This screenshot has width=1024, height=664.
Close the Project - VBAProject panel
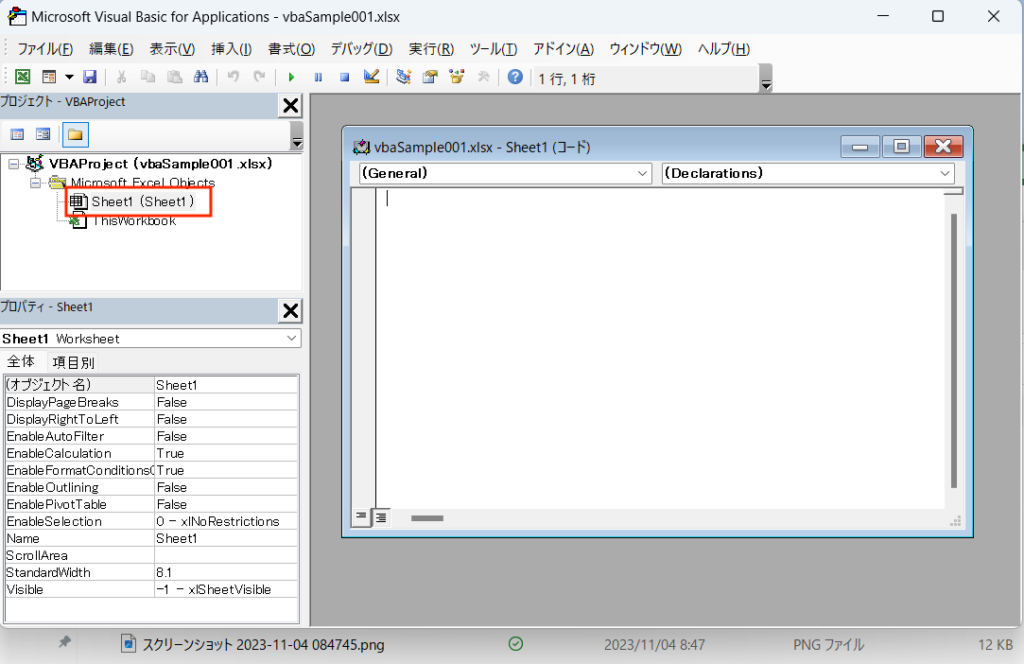[291, 106]
